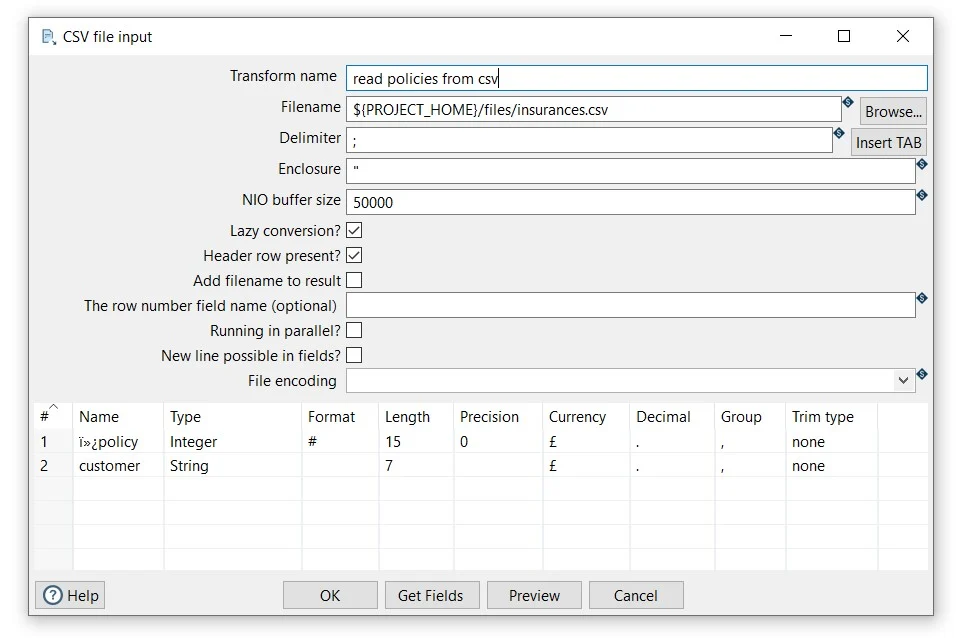The height and width of the screenshot is (638, 962).
Task: Enable Running in parallel
Action: pos(354,330)
